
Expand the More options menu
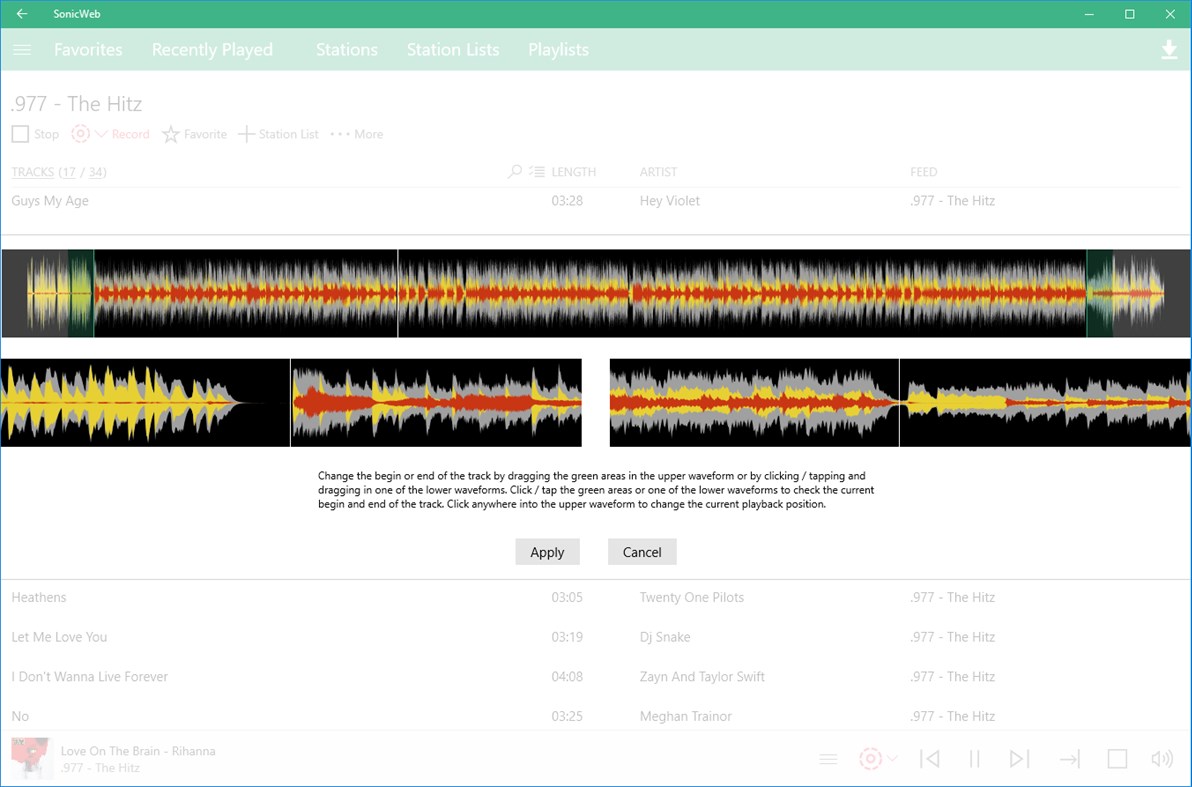(x=356, y=133)
